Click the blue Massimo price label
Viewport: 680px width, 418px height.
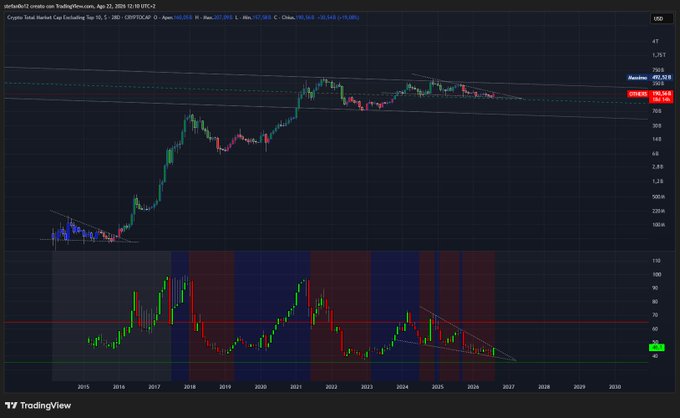tap(638, 78)
